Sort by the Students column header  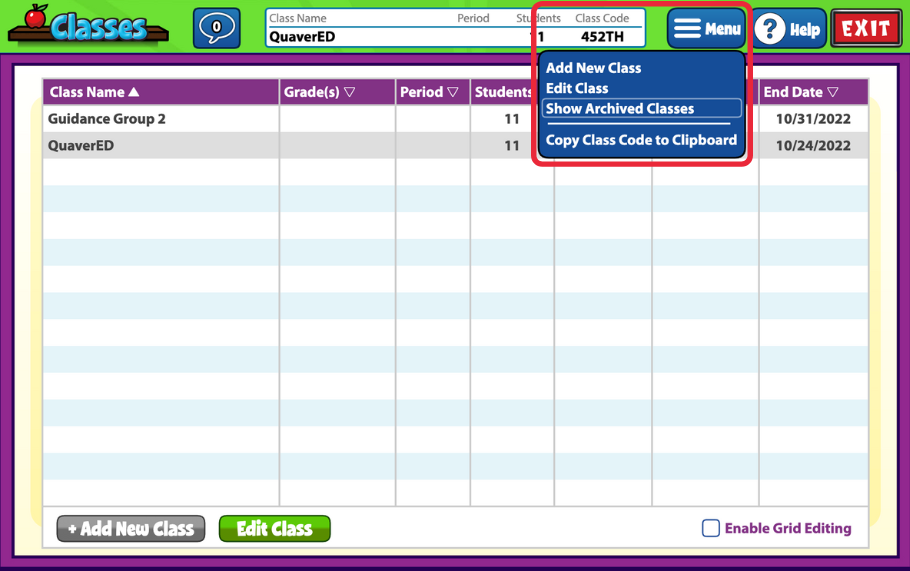(503, 92)
